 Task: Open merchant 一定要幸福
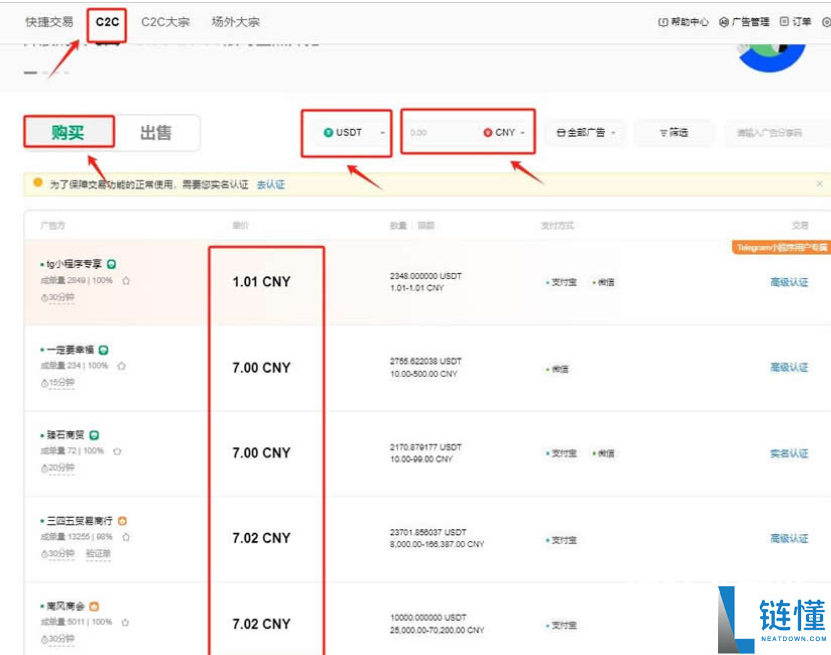pyautogui.click(x=70, y=350)
